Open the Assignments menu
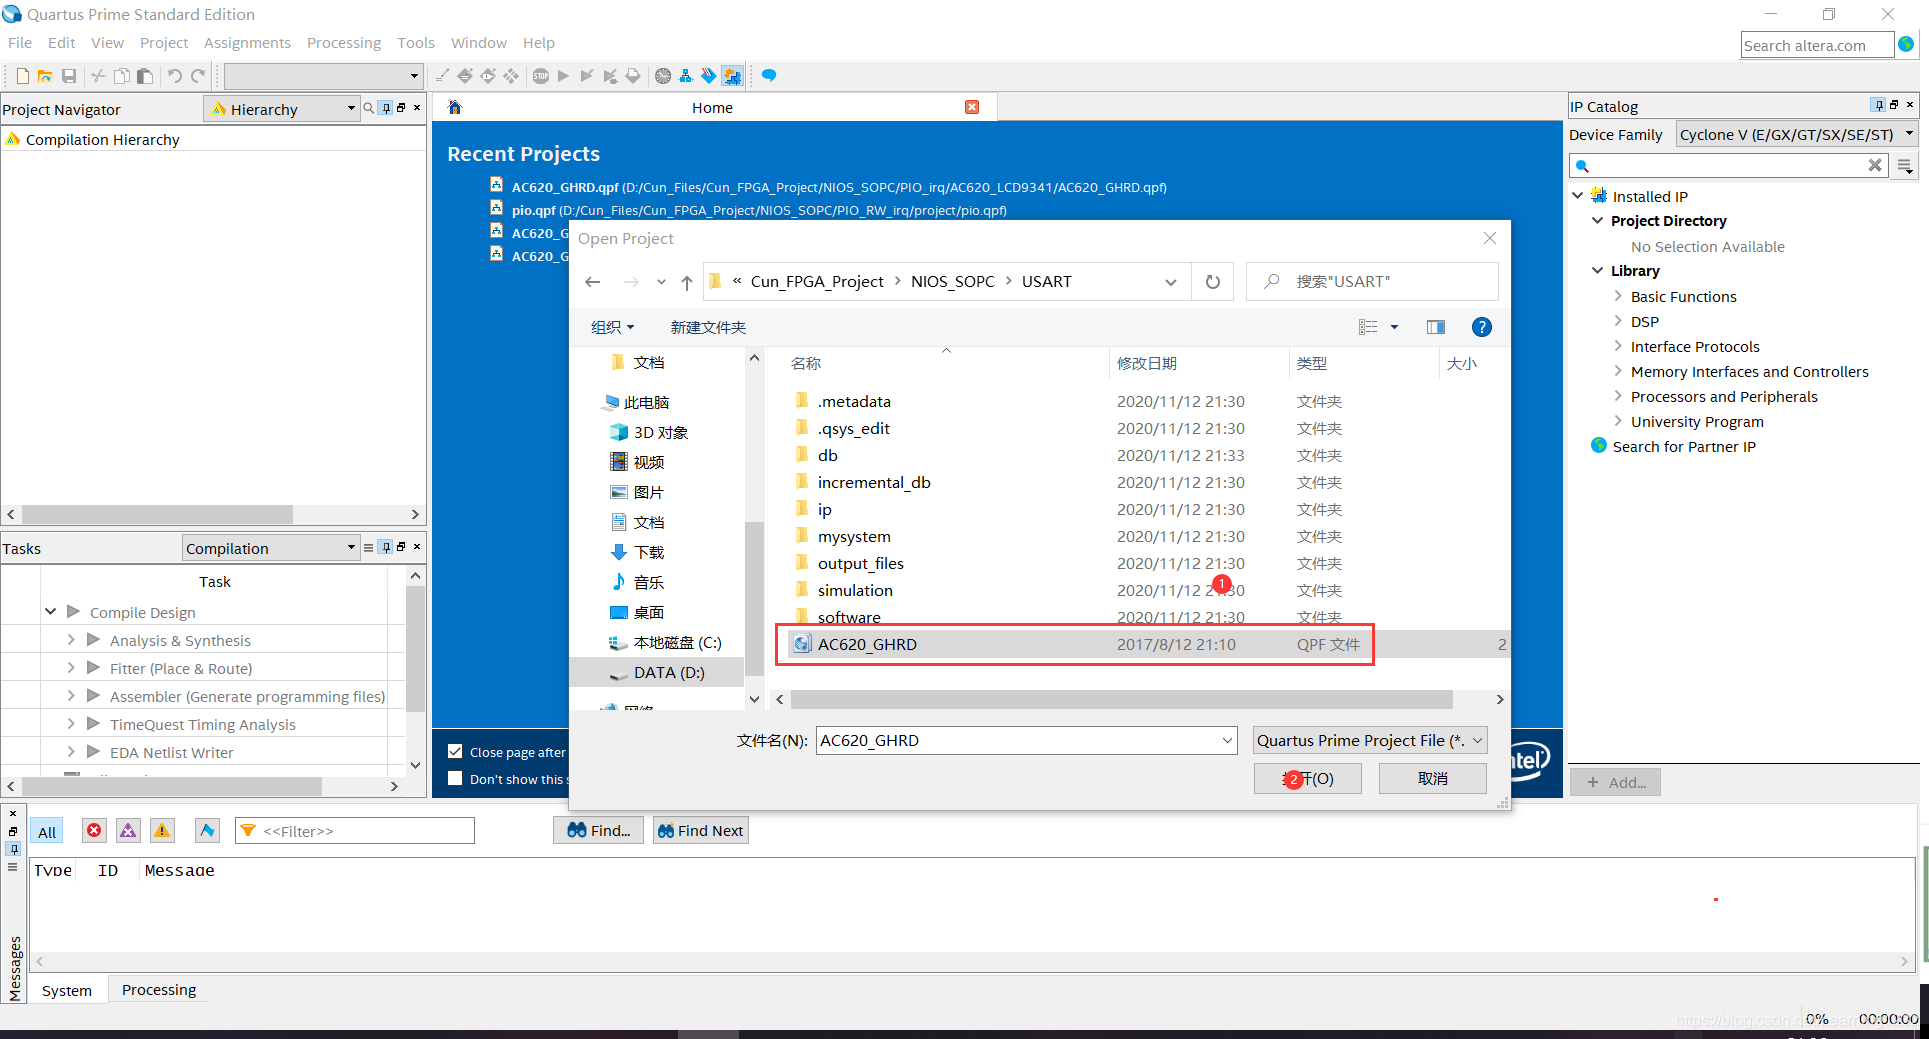Image resolution: width=1929 pixels, height=1039 pixels. (x=247, y=43)
